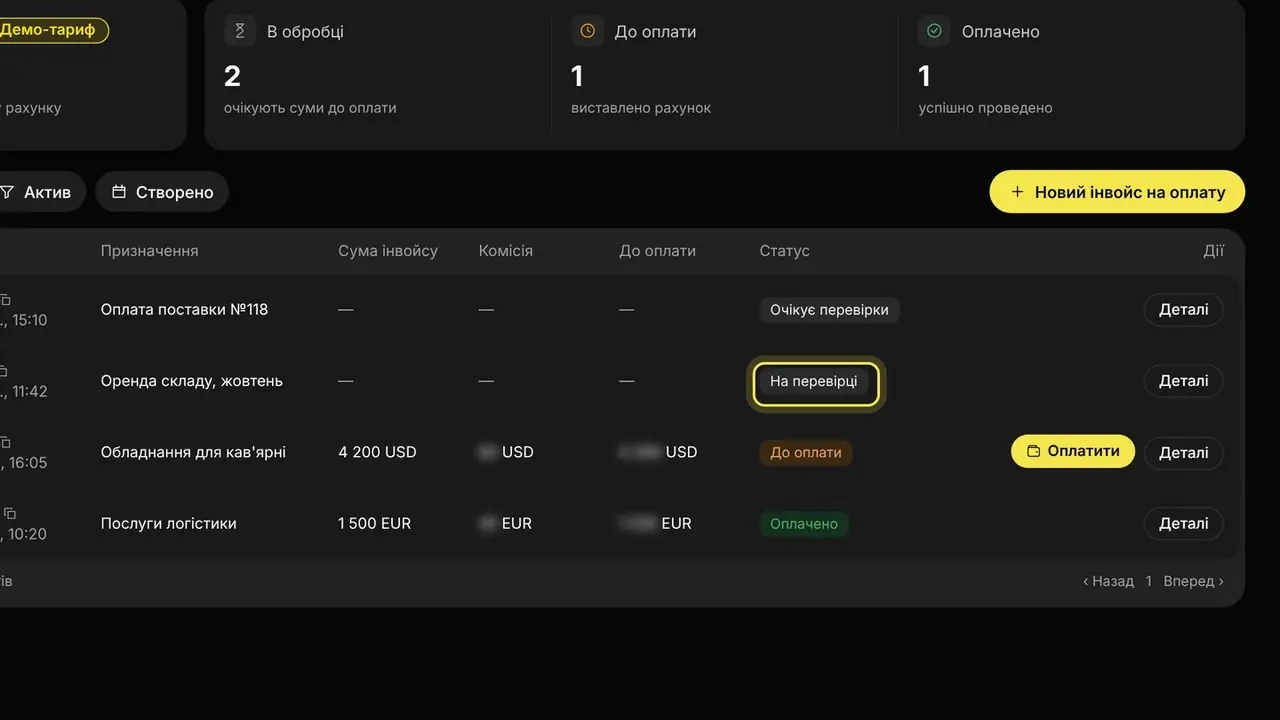
Task: Click the Дії column header
Action: coord(1213,251)
